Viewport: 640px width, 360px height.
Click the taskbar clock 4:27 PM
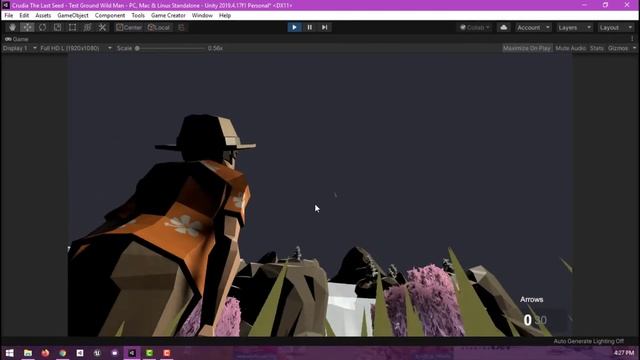[x=624, y=353]
